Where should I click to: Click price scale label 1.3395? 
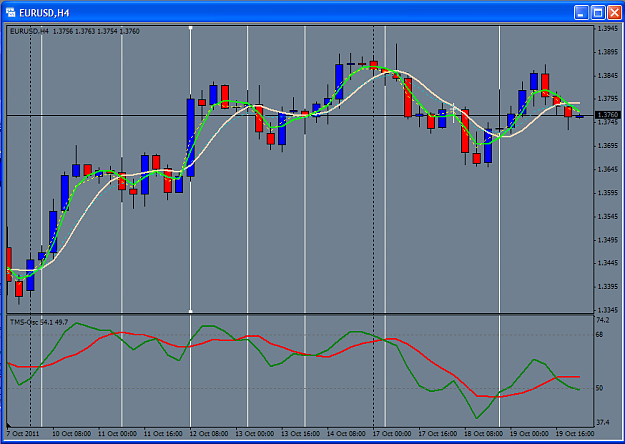point(607,287)
